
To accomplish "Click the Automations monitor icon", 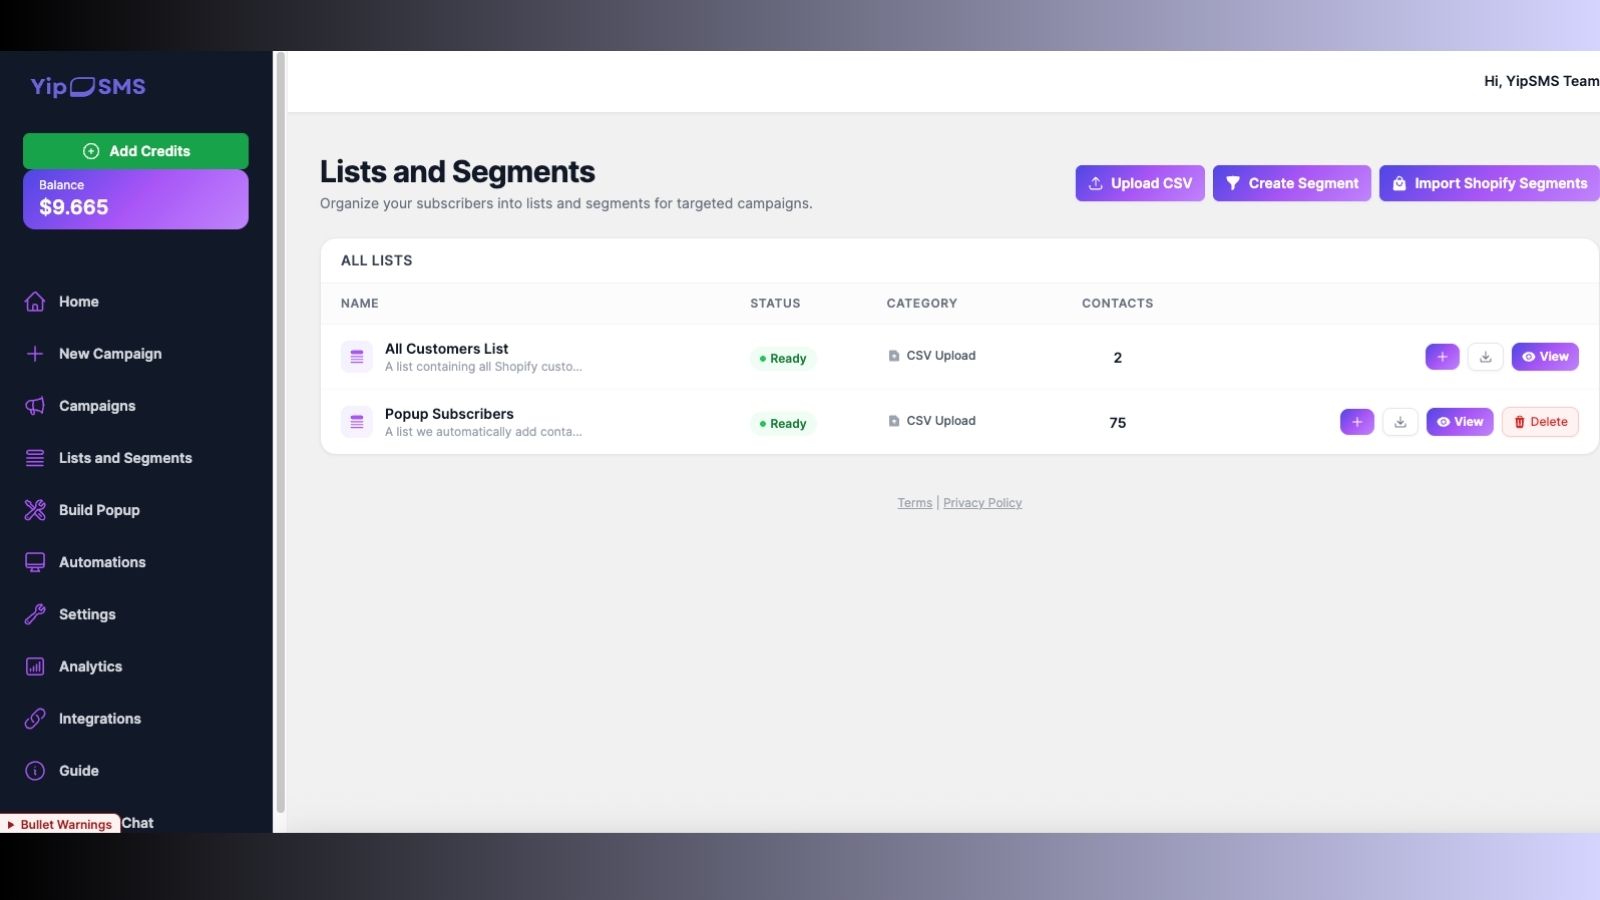I will point(35,562).
